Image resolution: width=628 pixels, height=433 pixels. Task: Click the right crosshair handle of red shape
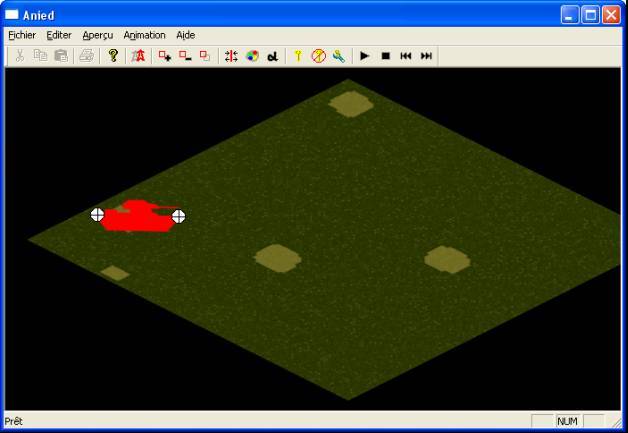(x=178, y=215)
